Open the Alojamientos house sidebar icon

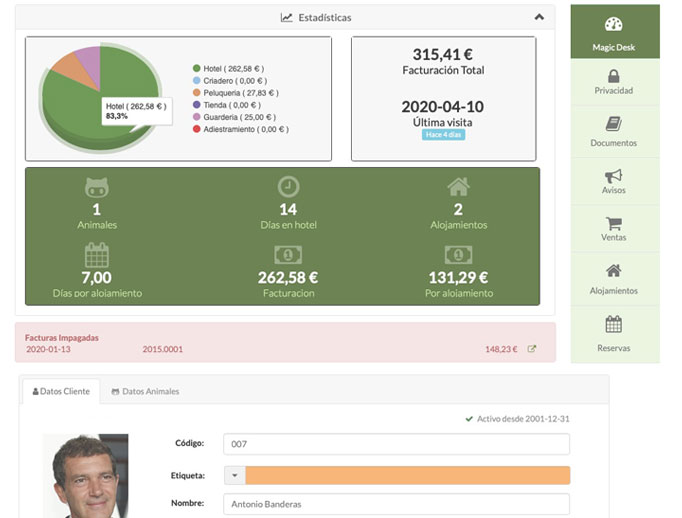pos(614,271)
